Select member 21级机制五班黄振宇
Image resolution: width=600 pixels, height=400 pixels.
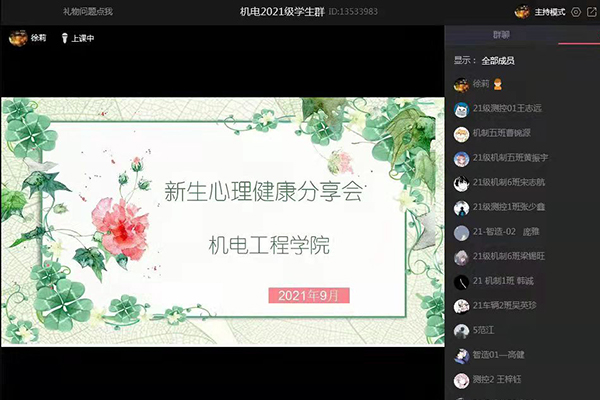[x=510, y=158]
